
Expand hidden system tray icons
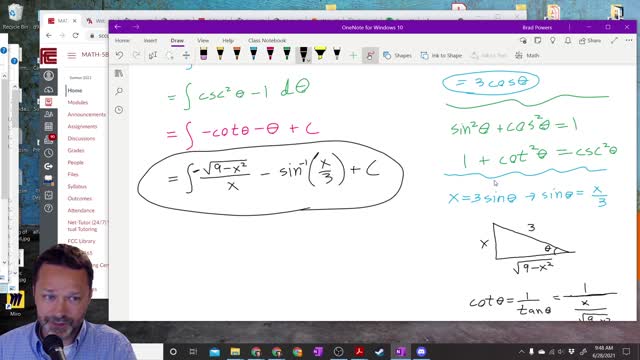(521, 351)
